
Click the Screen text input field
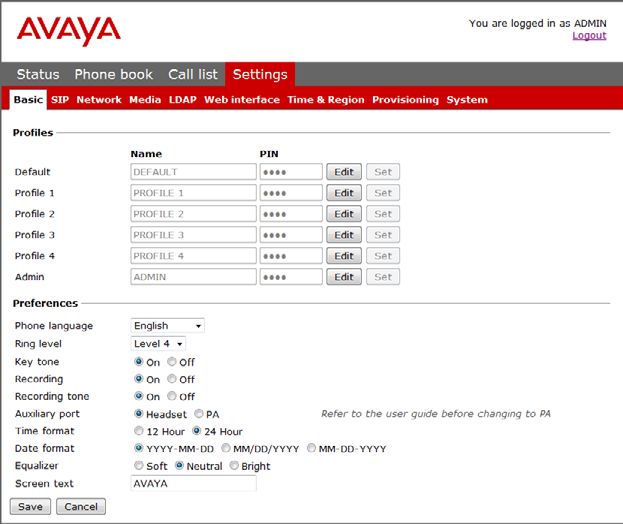pyautogui.click(x=193, y=483)
